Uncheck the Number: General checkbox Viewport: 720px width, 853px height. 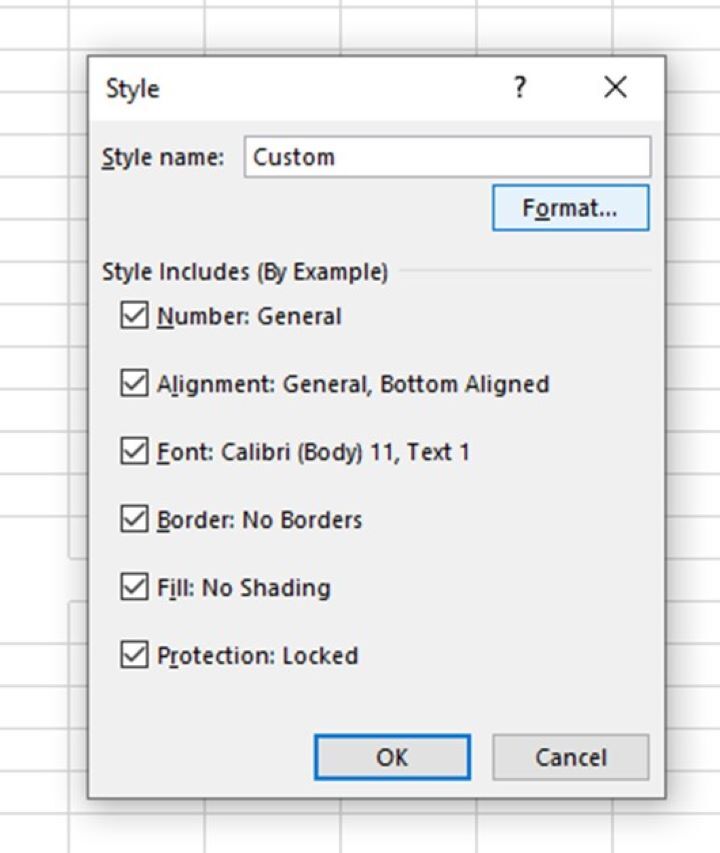coord(133,316)
